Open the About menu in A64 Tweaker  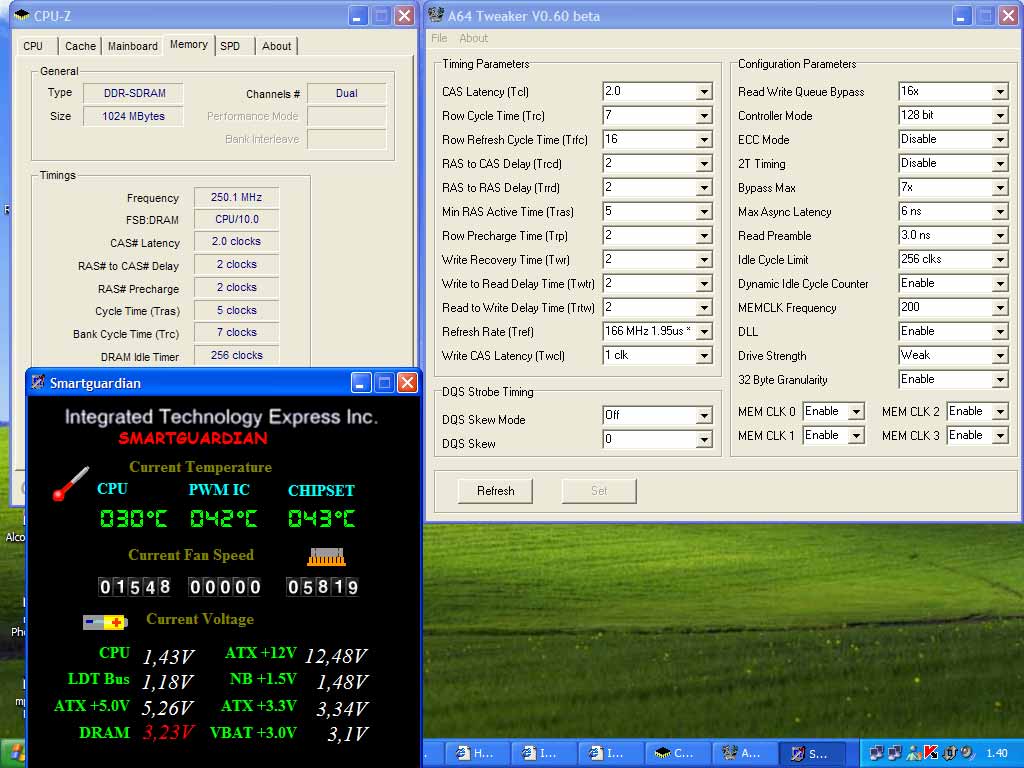[473, 39]
